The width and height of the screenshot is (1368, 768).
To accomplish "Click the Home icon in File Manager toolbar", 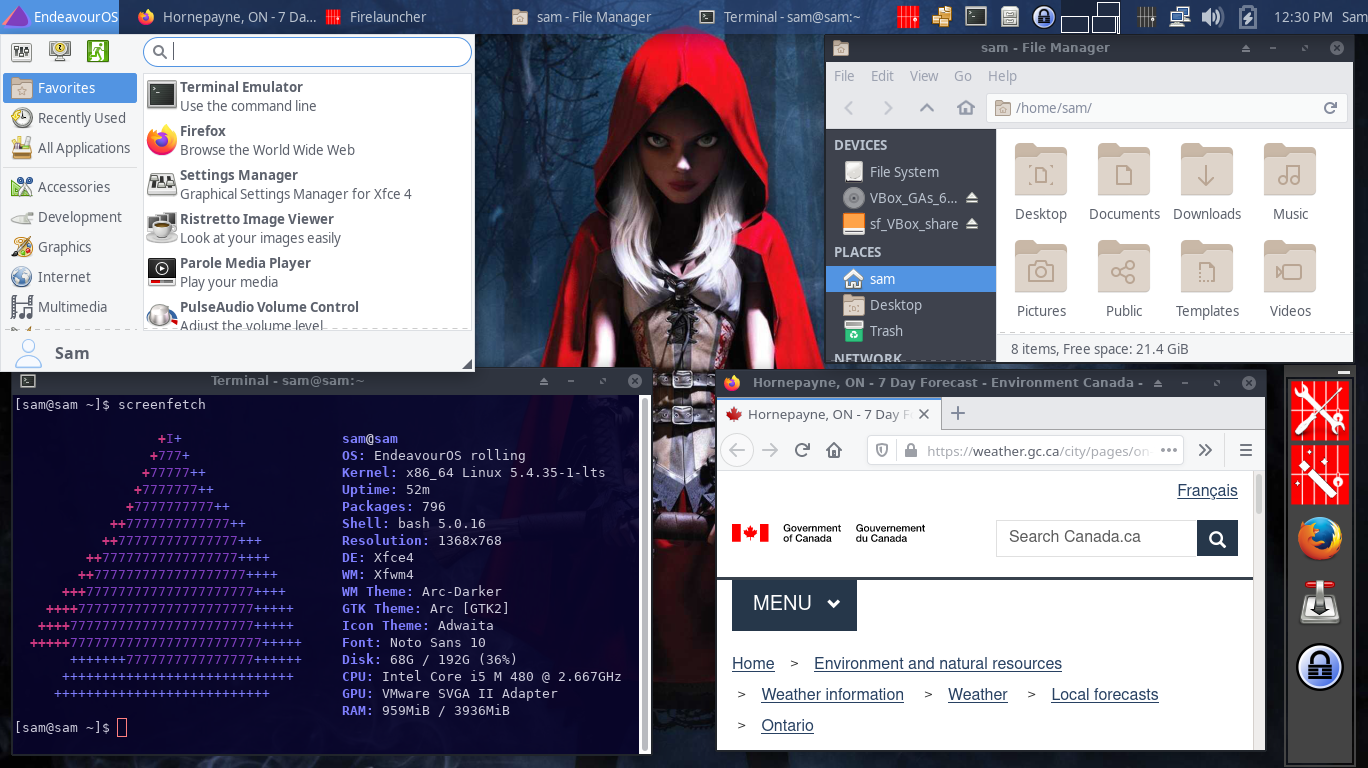I will [965, 108].
